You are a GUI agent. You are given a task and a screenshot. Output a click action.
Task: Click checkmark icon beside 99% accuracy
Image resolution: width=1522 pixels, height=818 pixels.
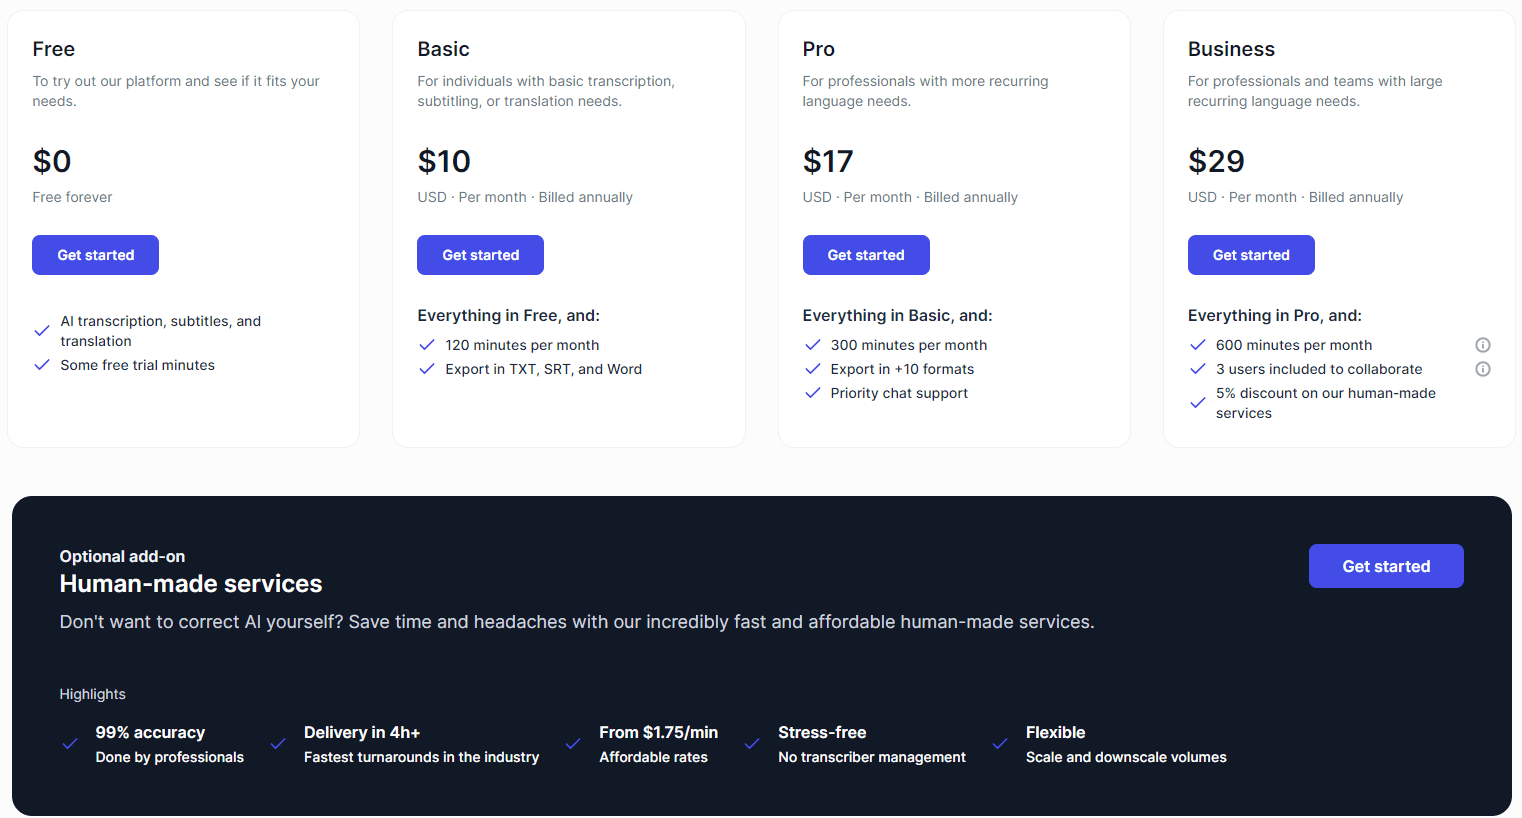click(70, 744)
